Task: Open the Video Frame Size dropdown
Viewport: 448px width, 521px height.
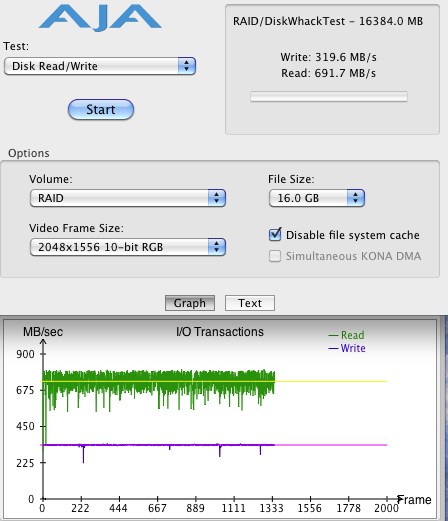Action: point(128,247)
